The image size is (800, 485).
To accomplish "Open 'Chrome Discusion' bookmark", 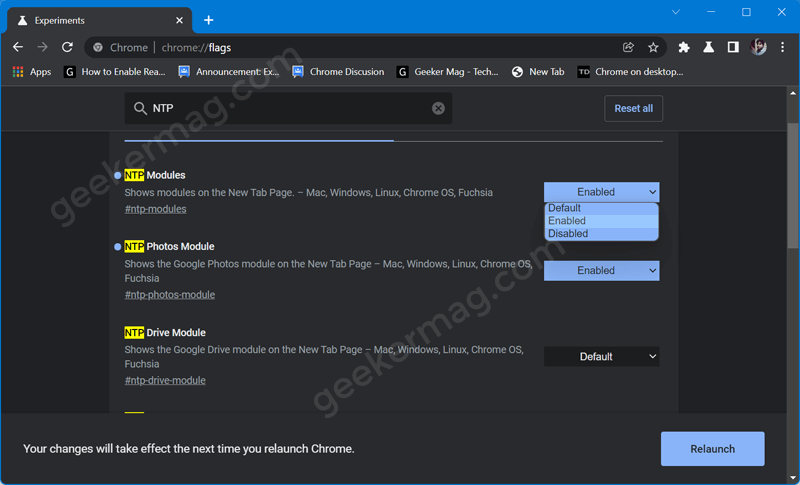I will (x=338, y=72).
